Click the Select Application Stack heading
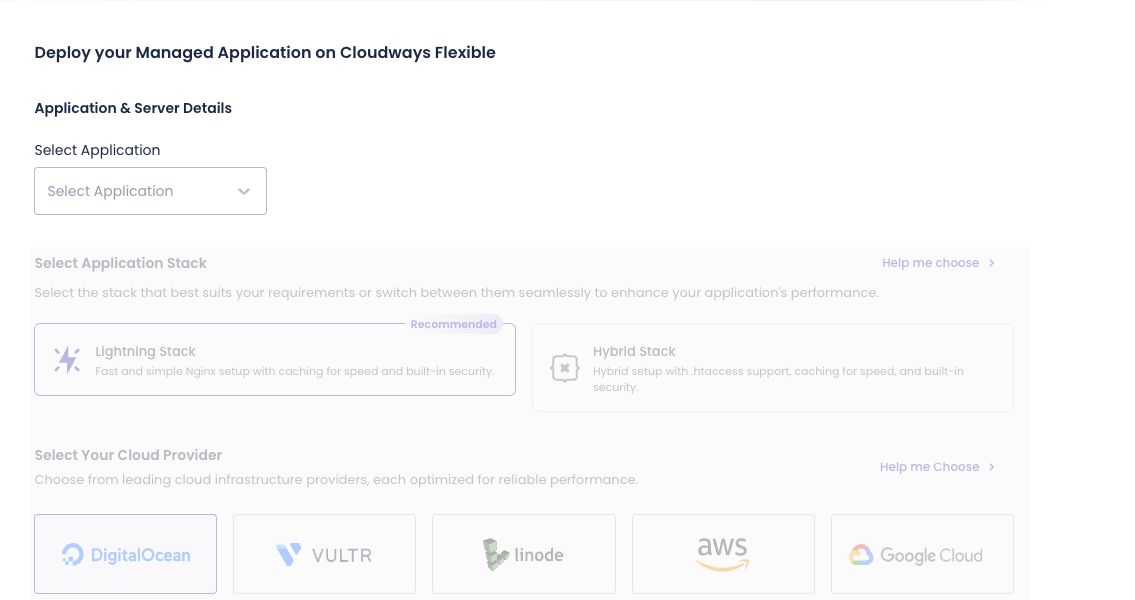This screenshot has height=600, width=1135. (120, 263)
